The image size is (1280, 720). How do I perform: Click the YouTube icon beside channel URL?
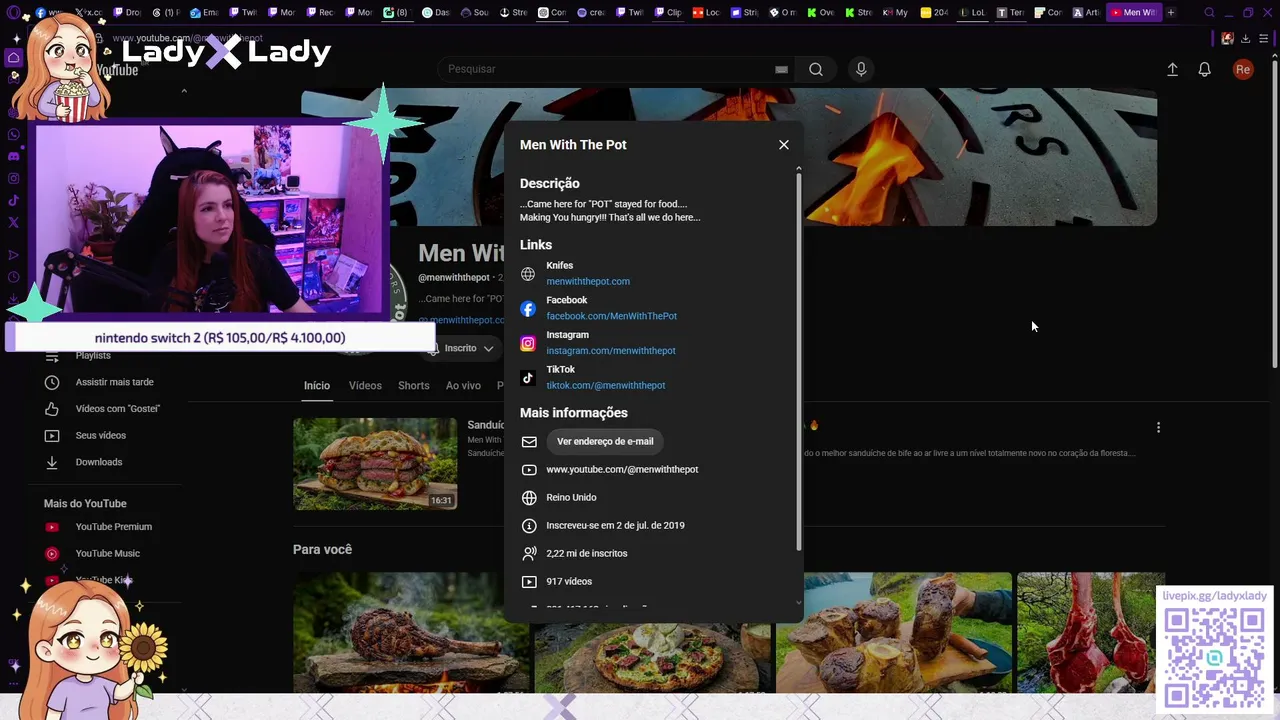(x=529, y=470)
